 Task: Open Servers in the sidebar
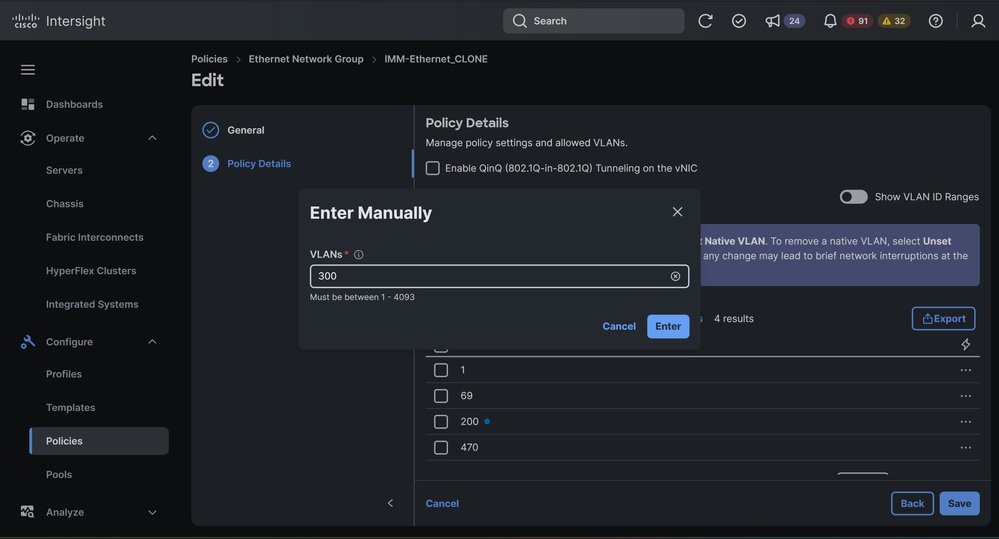(x=64, y=170)
